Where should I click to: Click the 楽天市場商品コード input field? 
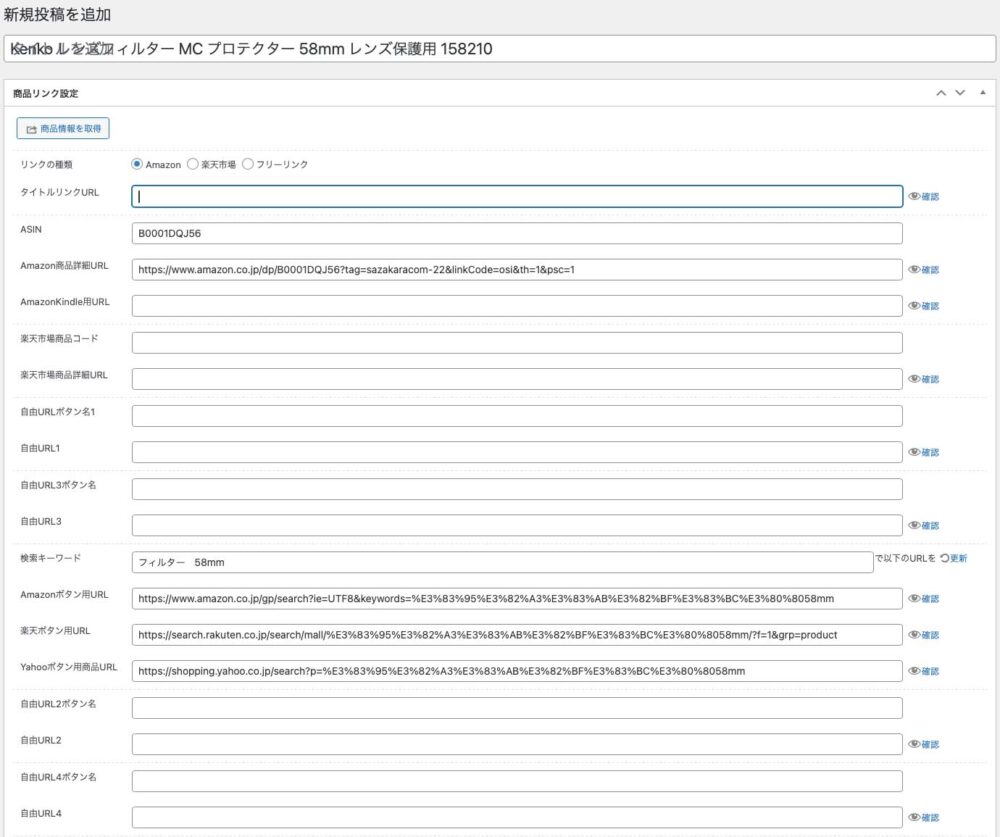517,343
